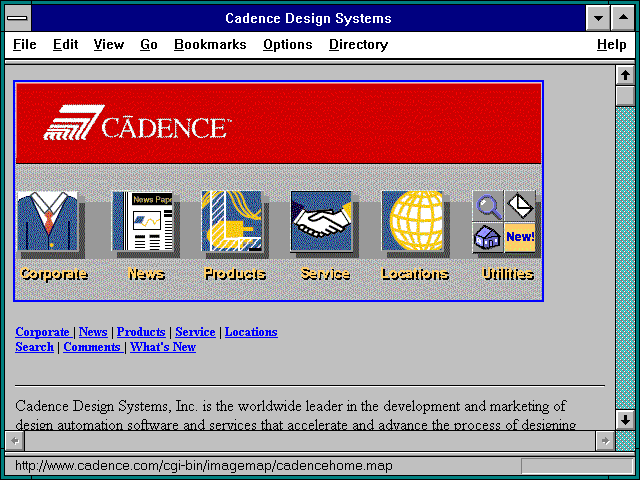Image resolution: width=640 pixels, height=480 pixels.
Task: Click the yellow Service label in the image map
Action: 325,274
